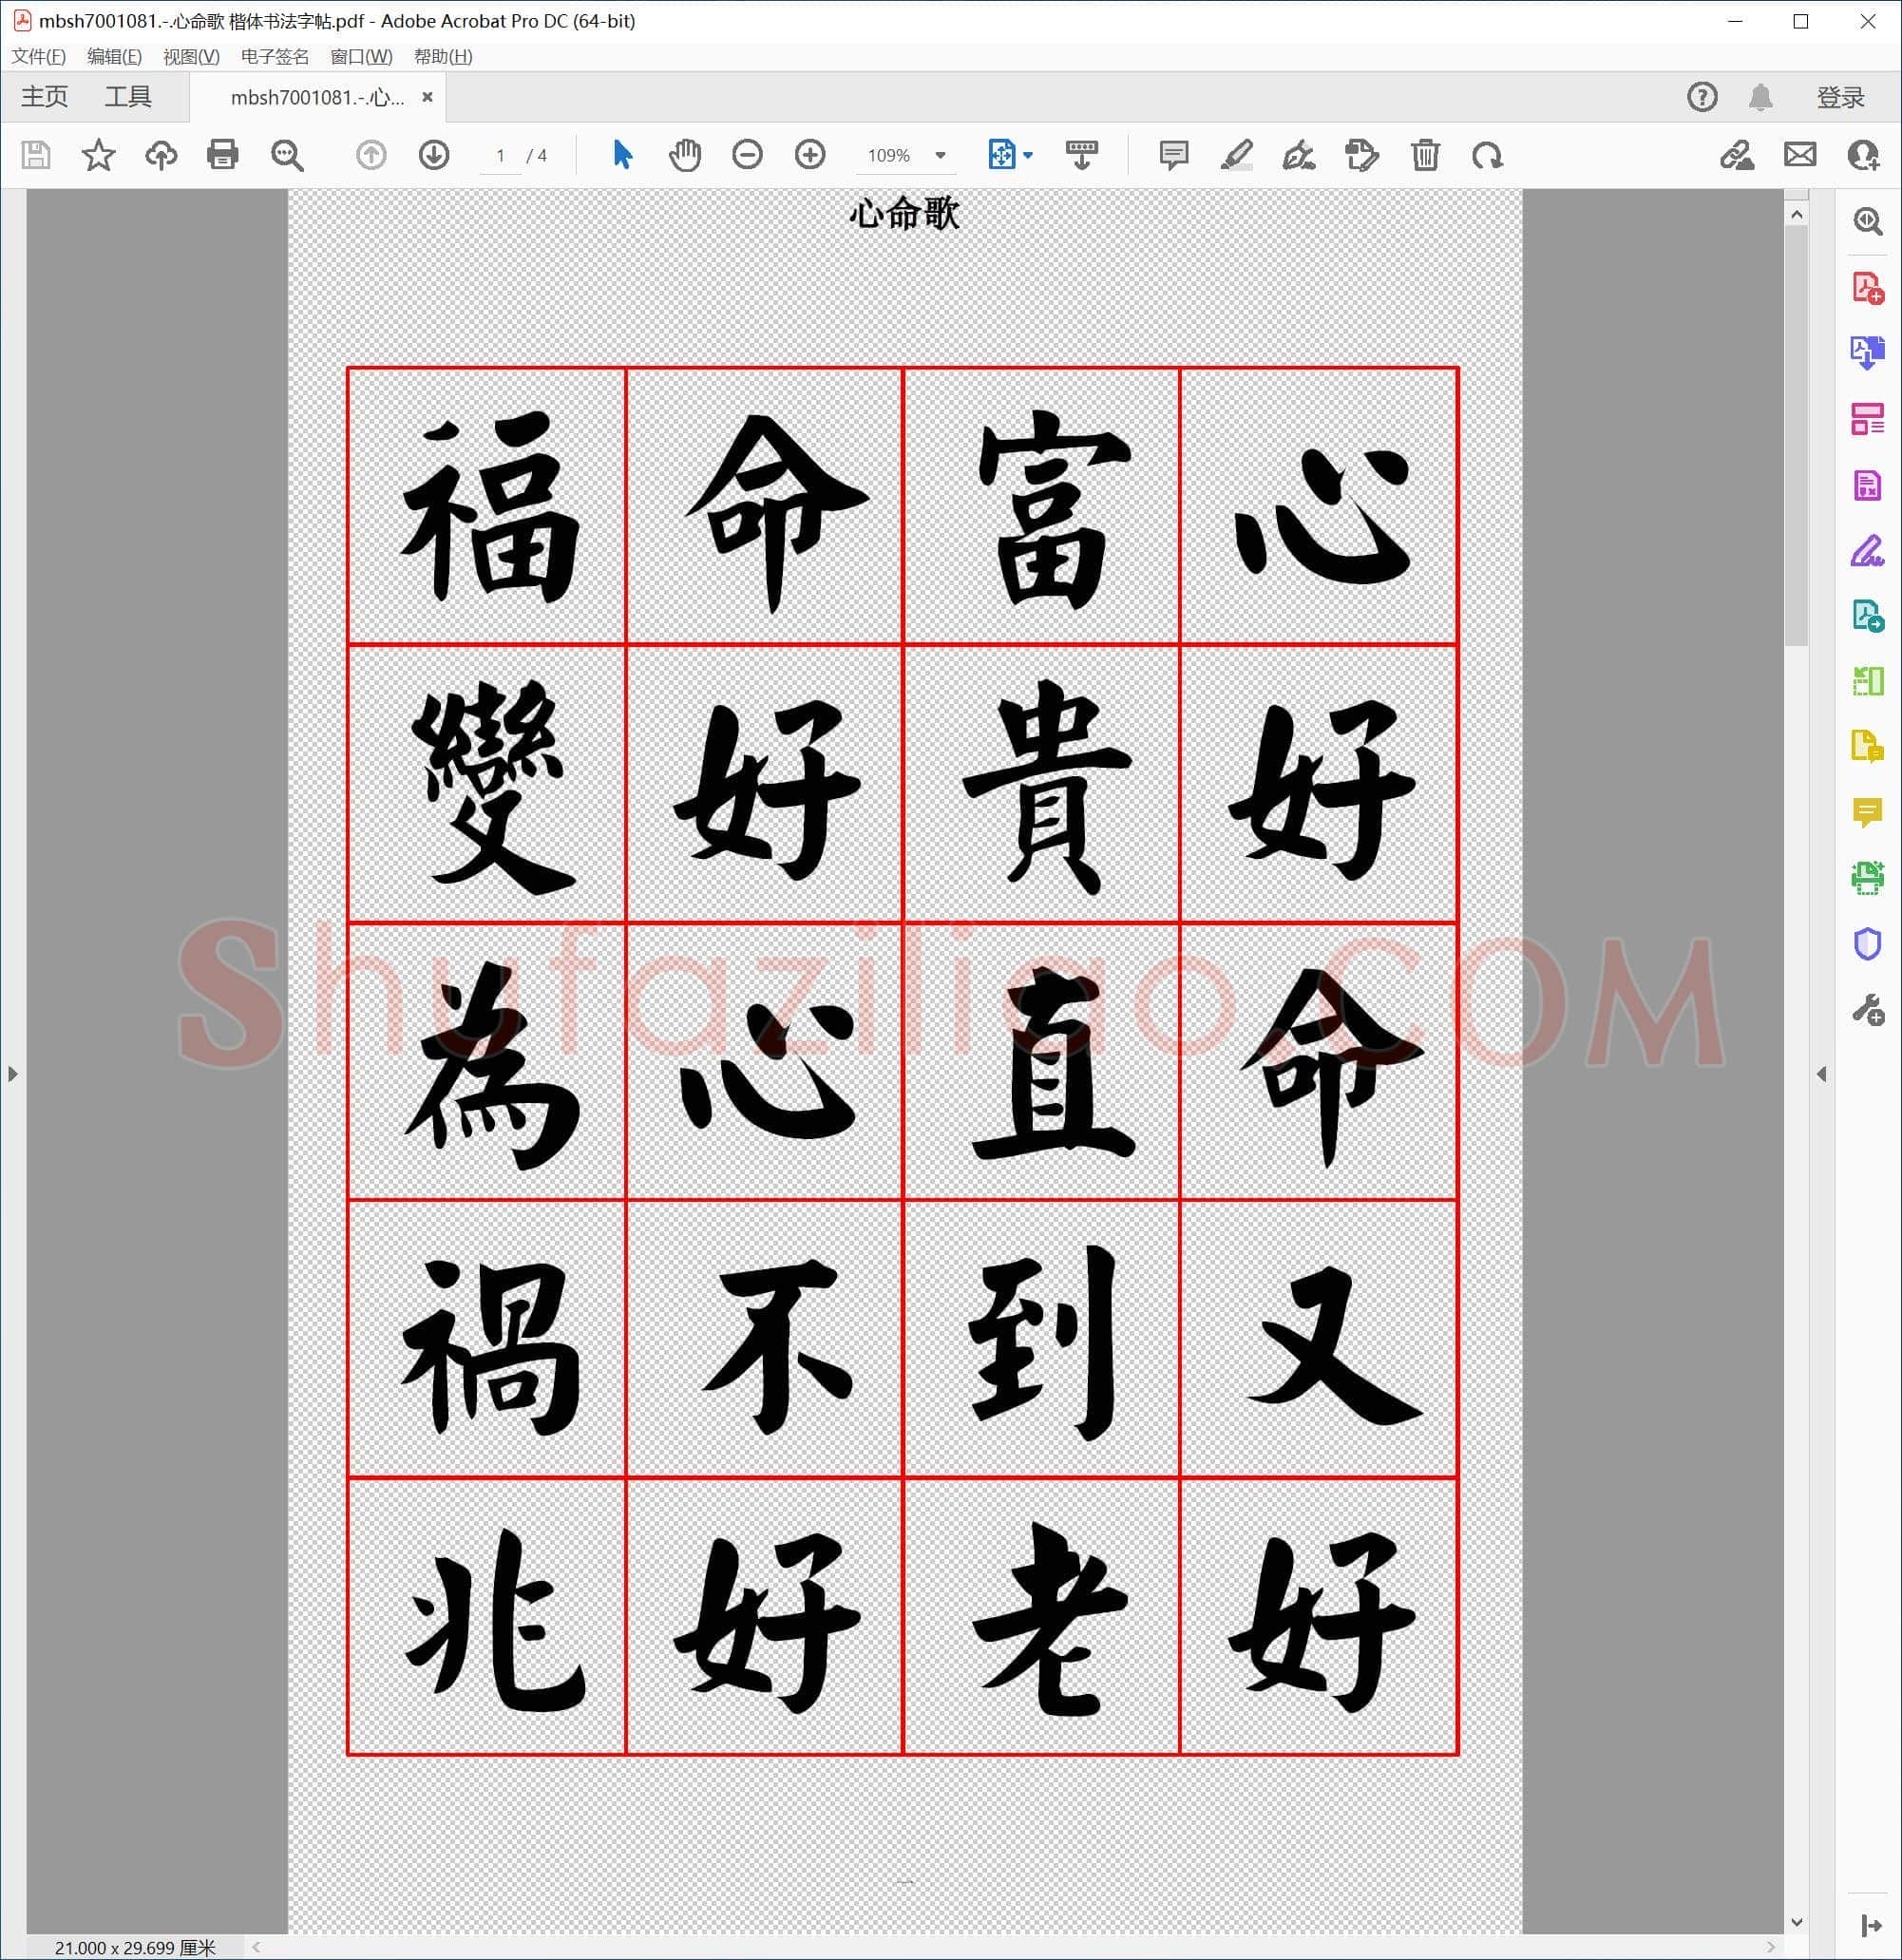
Task: Upload the file with the cloud icon
Action: tap(161, 155)
